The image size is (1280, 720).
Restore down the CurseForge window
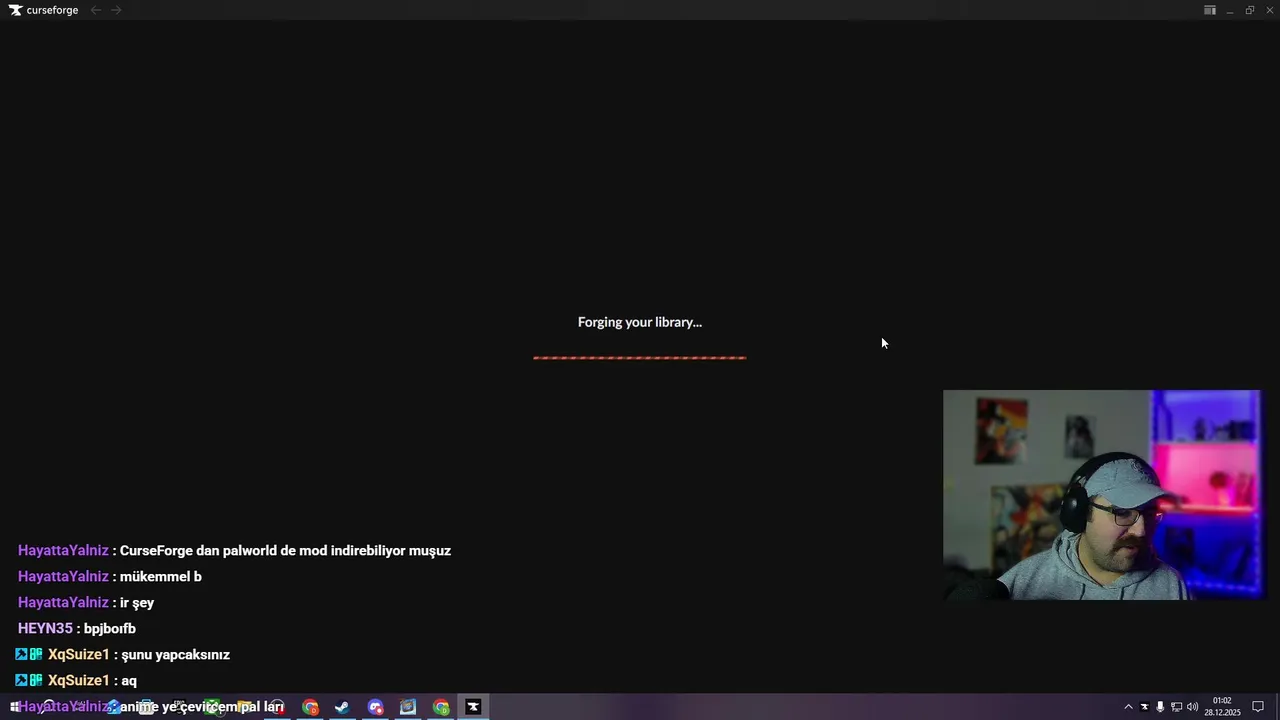tap(1250, 10)
